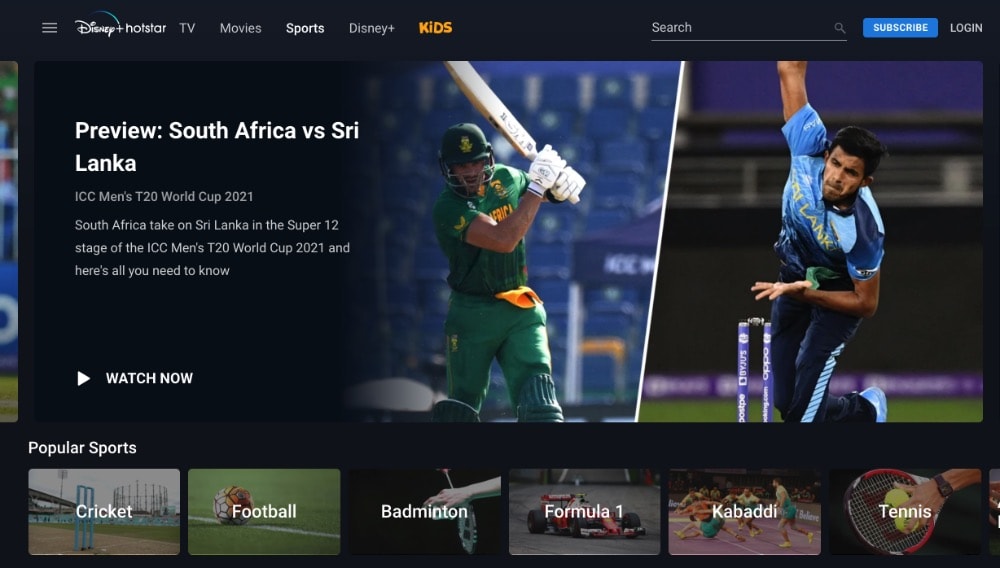
Task: Open the Tennis sport tile
Action: (x=905, y=512)
